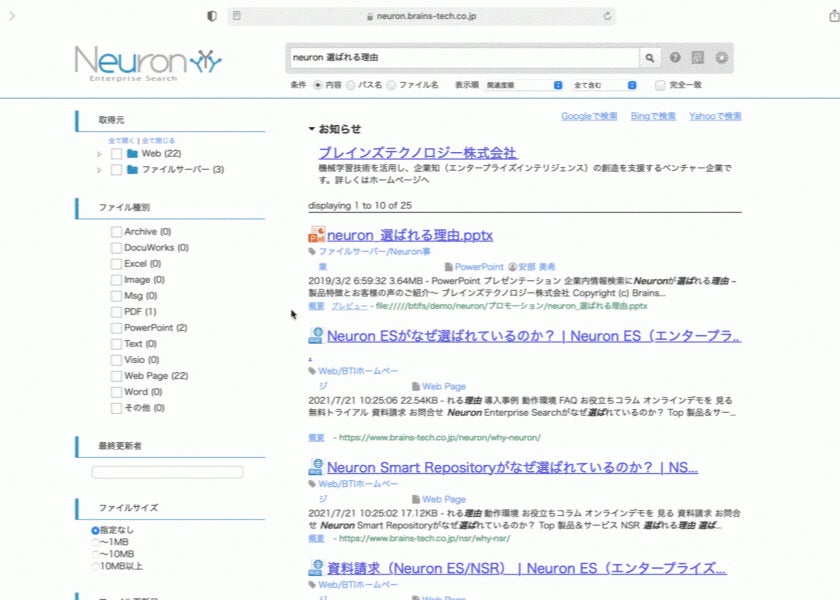Click the web page icon beside Neuron ES result
The width and height of the screenshot is (840, 600).
(x=316, y=335)
